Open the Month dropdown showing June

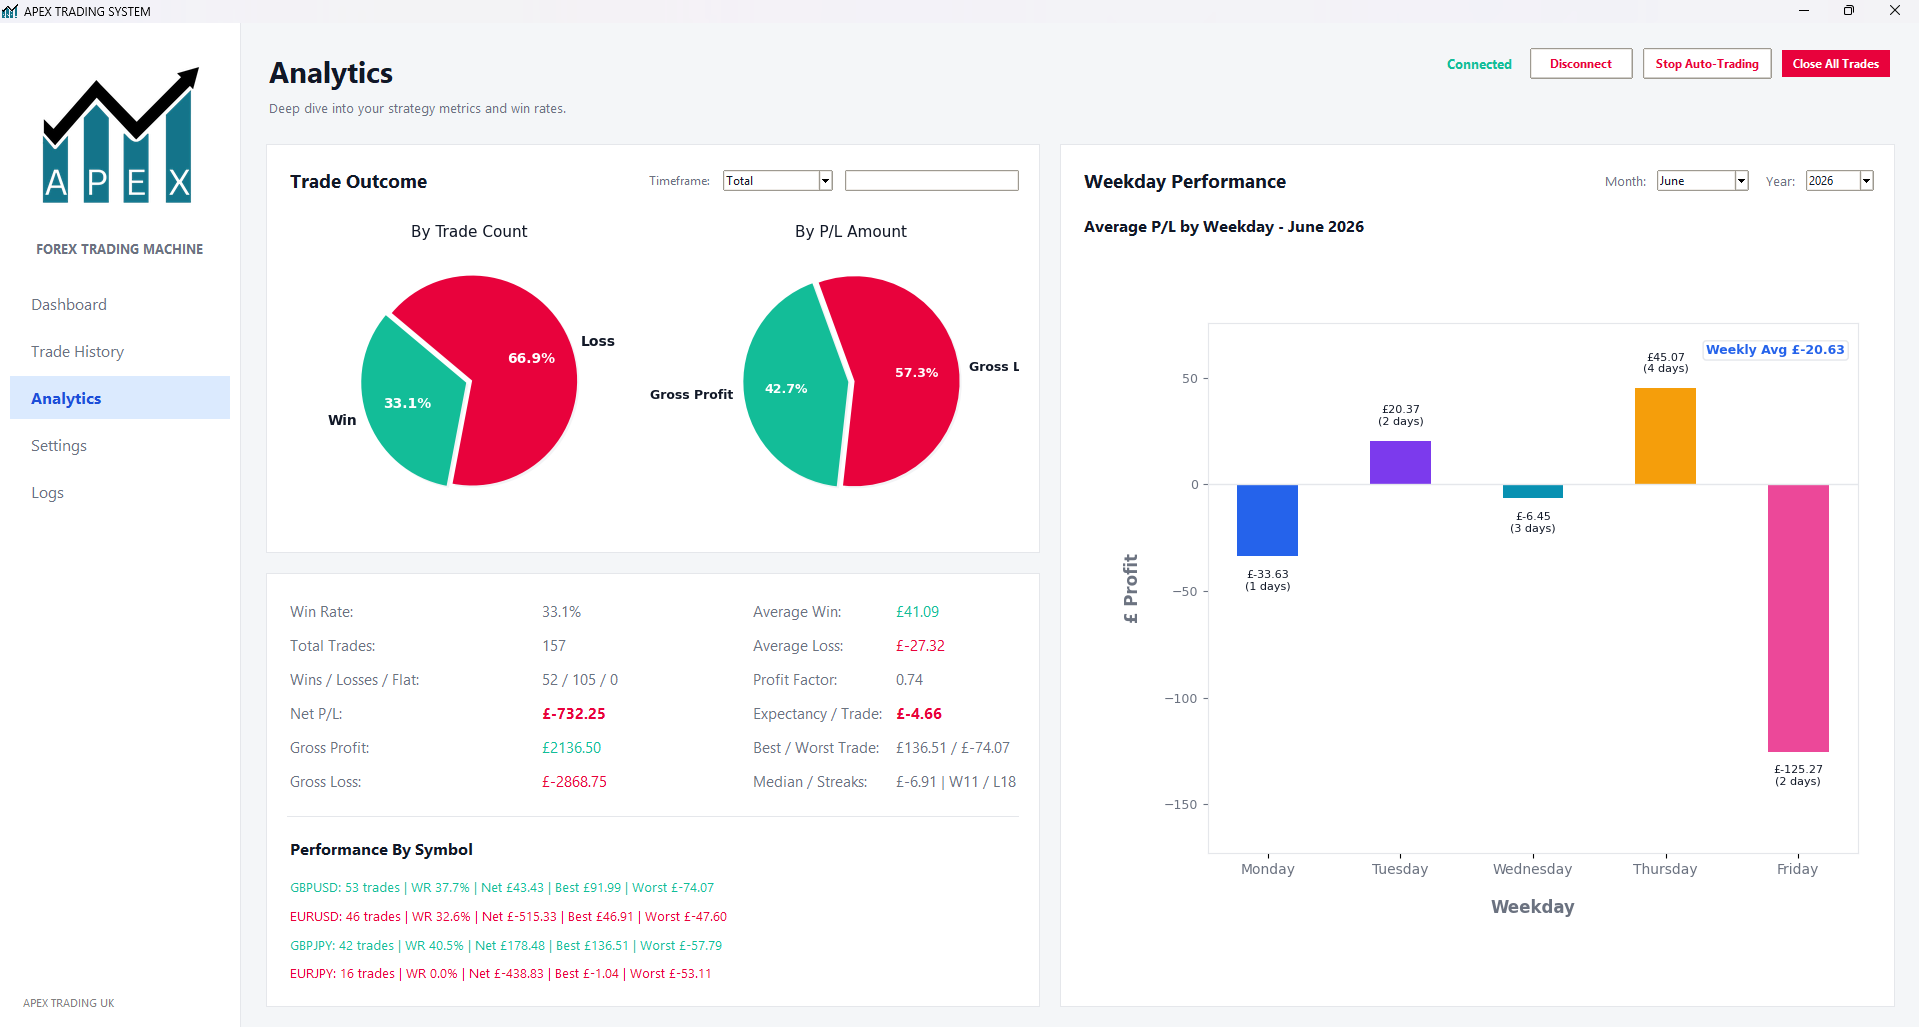click(1702, 181)
